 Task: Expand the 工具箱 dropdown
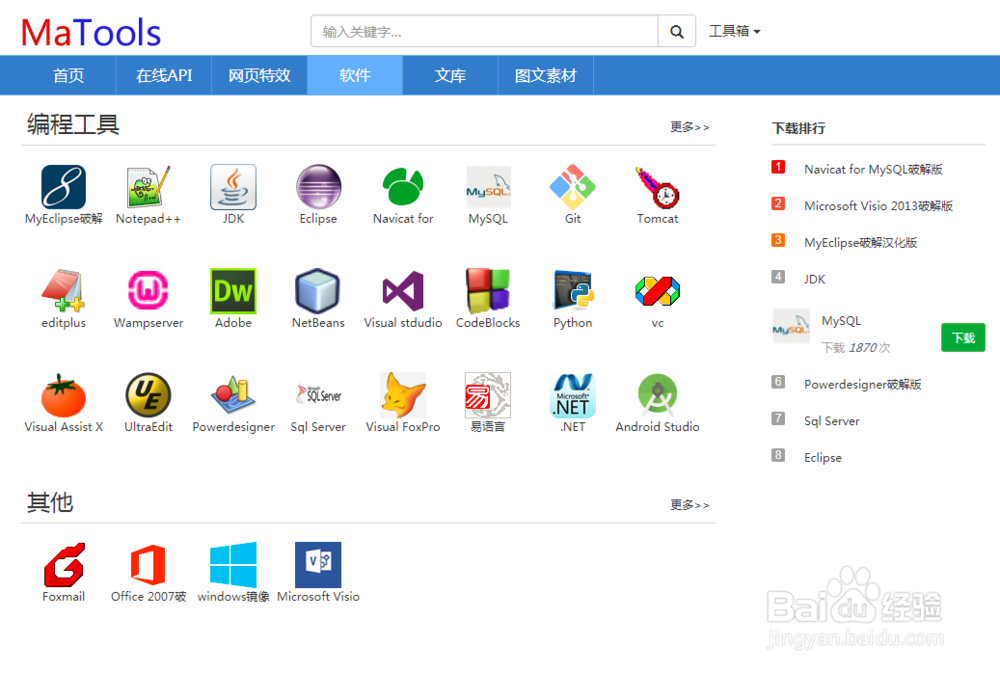pyautogui.click(x=735, y=31)
